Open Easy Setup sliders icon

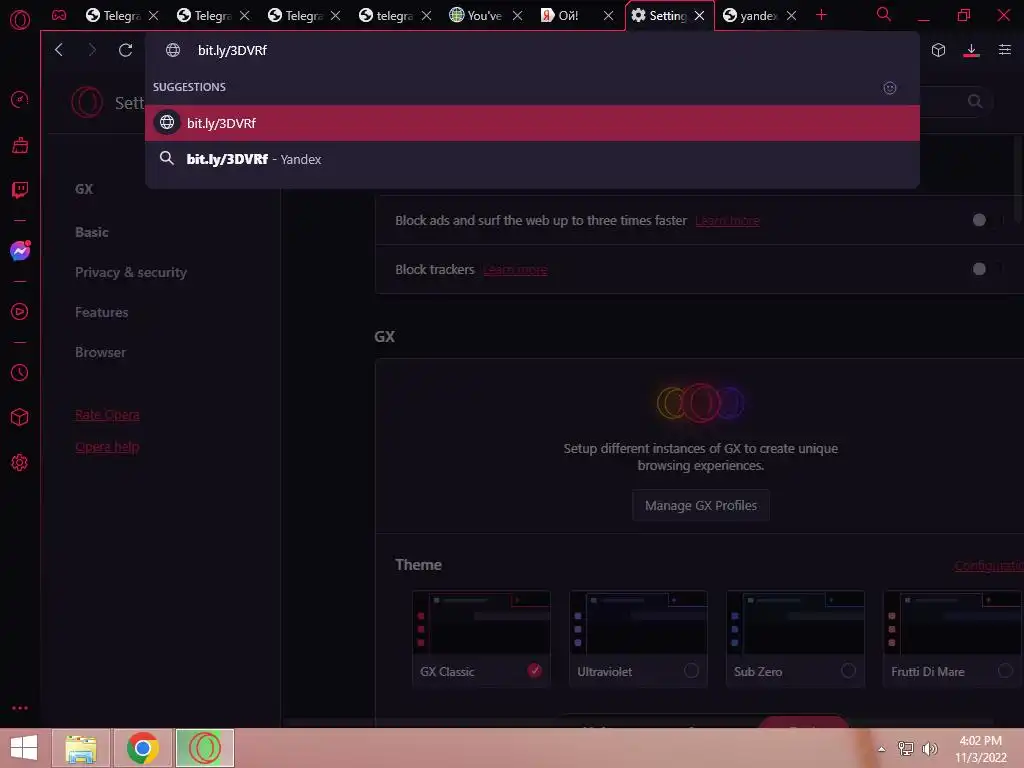[1004, 50]
